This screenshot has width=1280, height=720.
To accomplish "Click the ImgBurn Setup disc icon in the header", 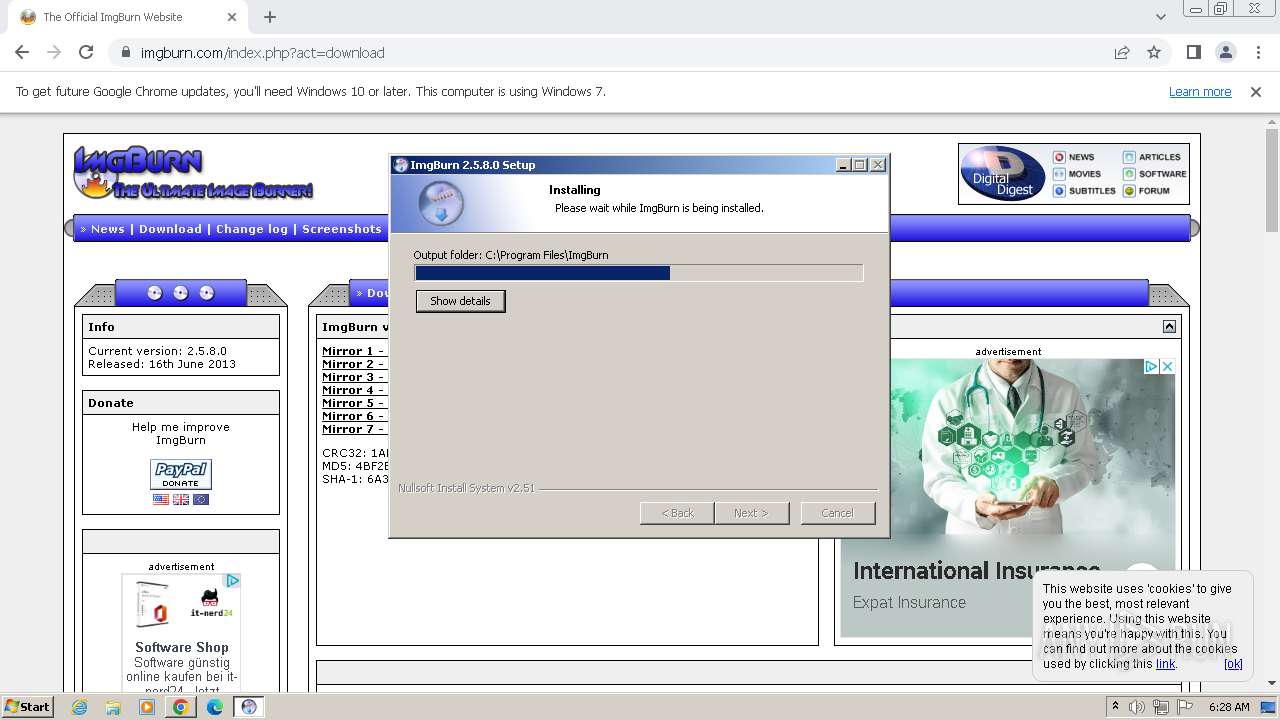I will coord(441,204).
